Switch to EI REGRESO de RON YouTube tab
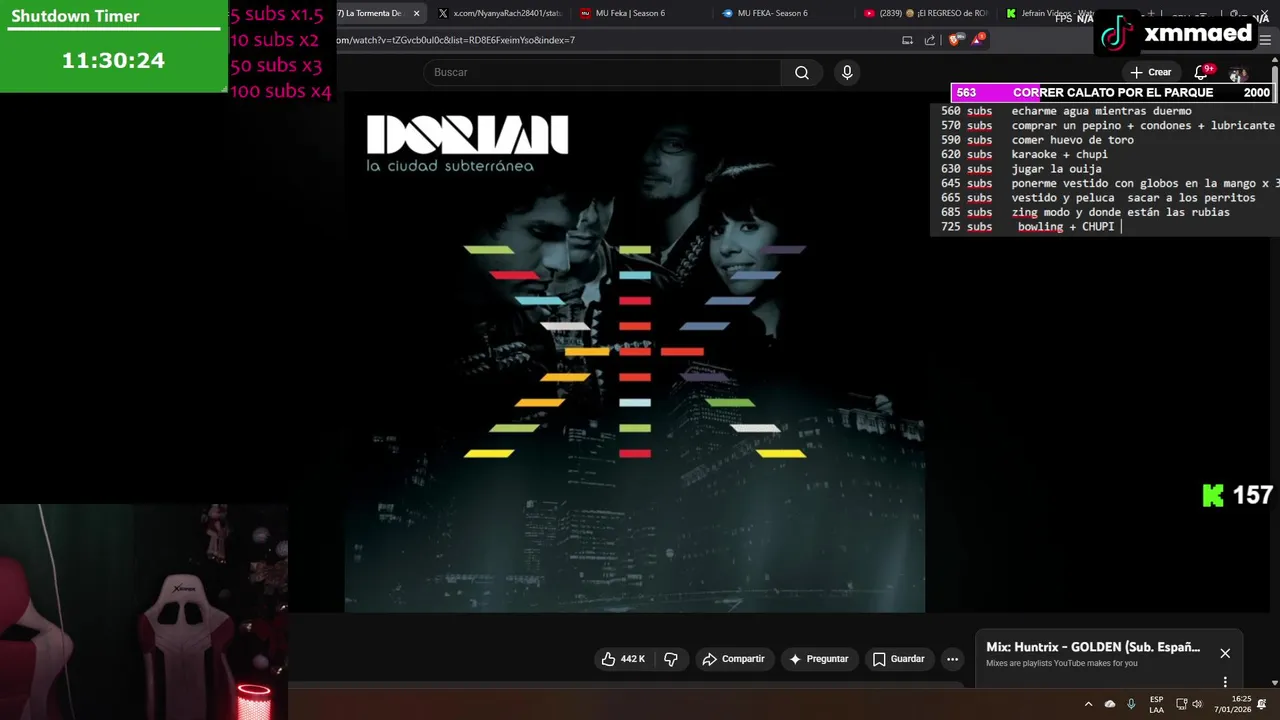Screen dimensions: 1280x720 (926, 13)
